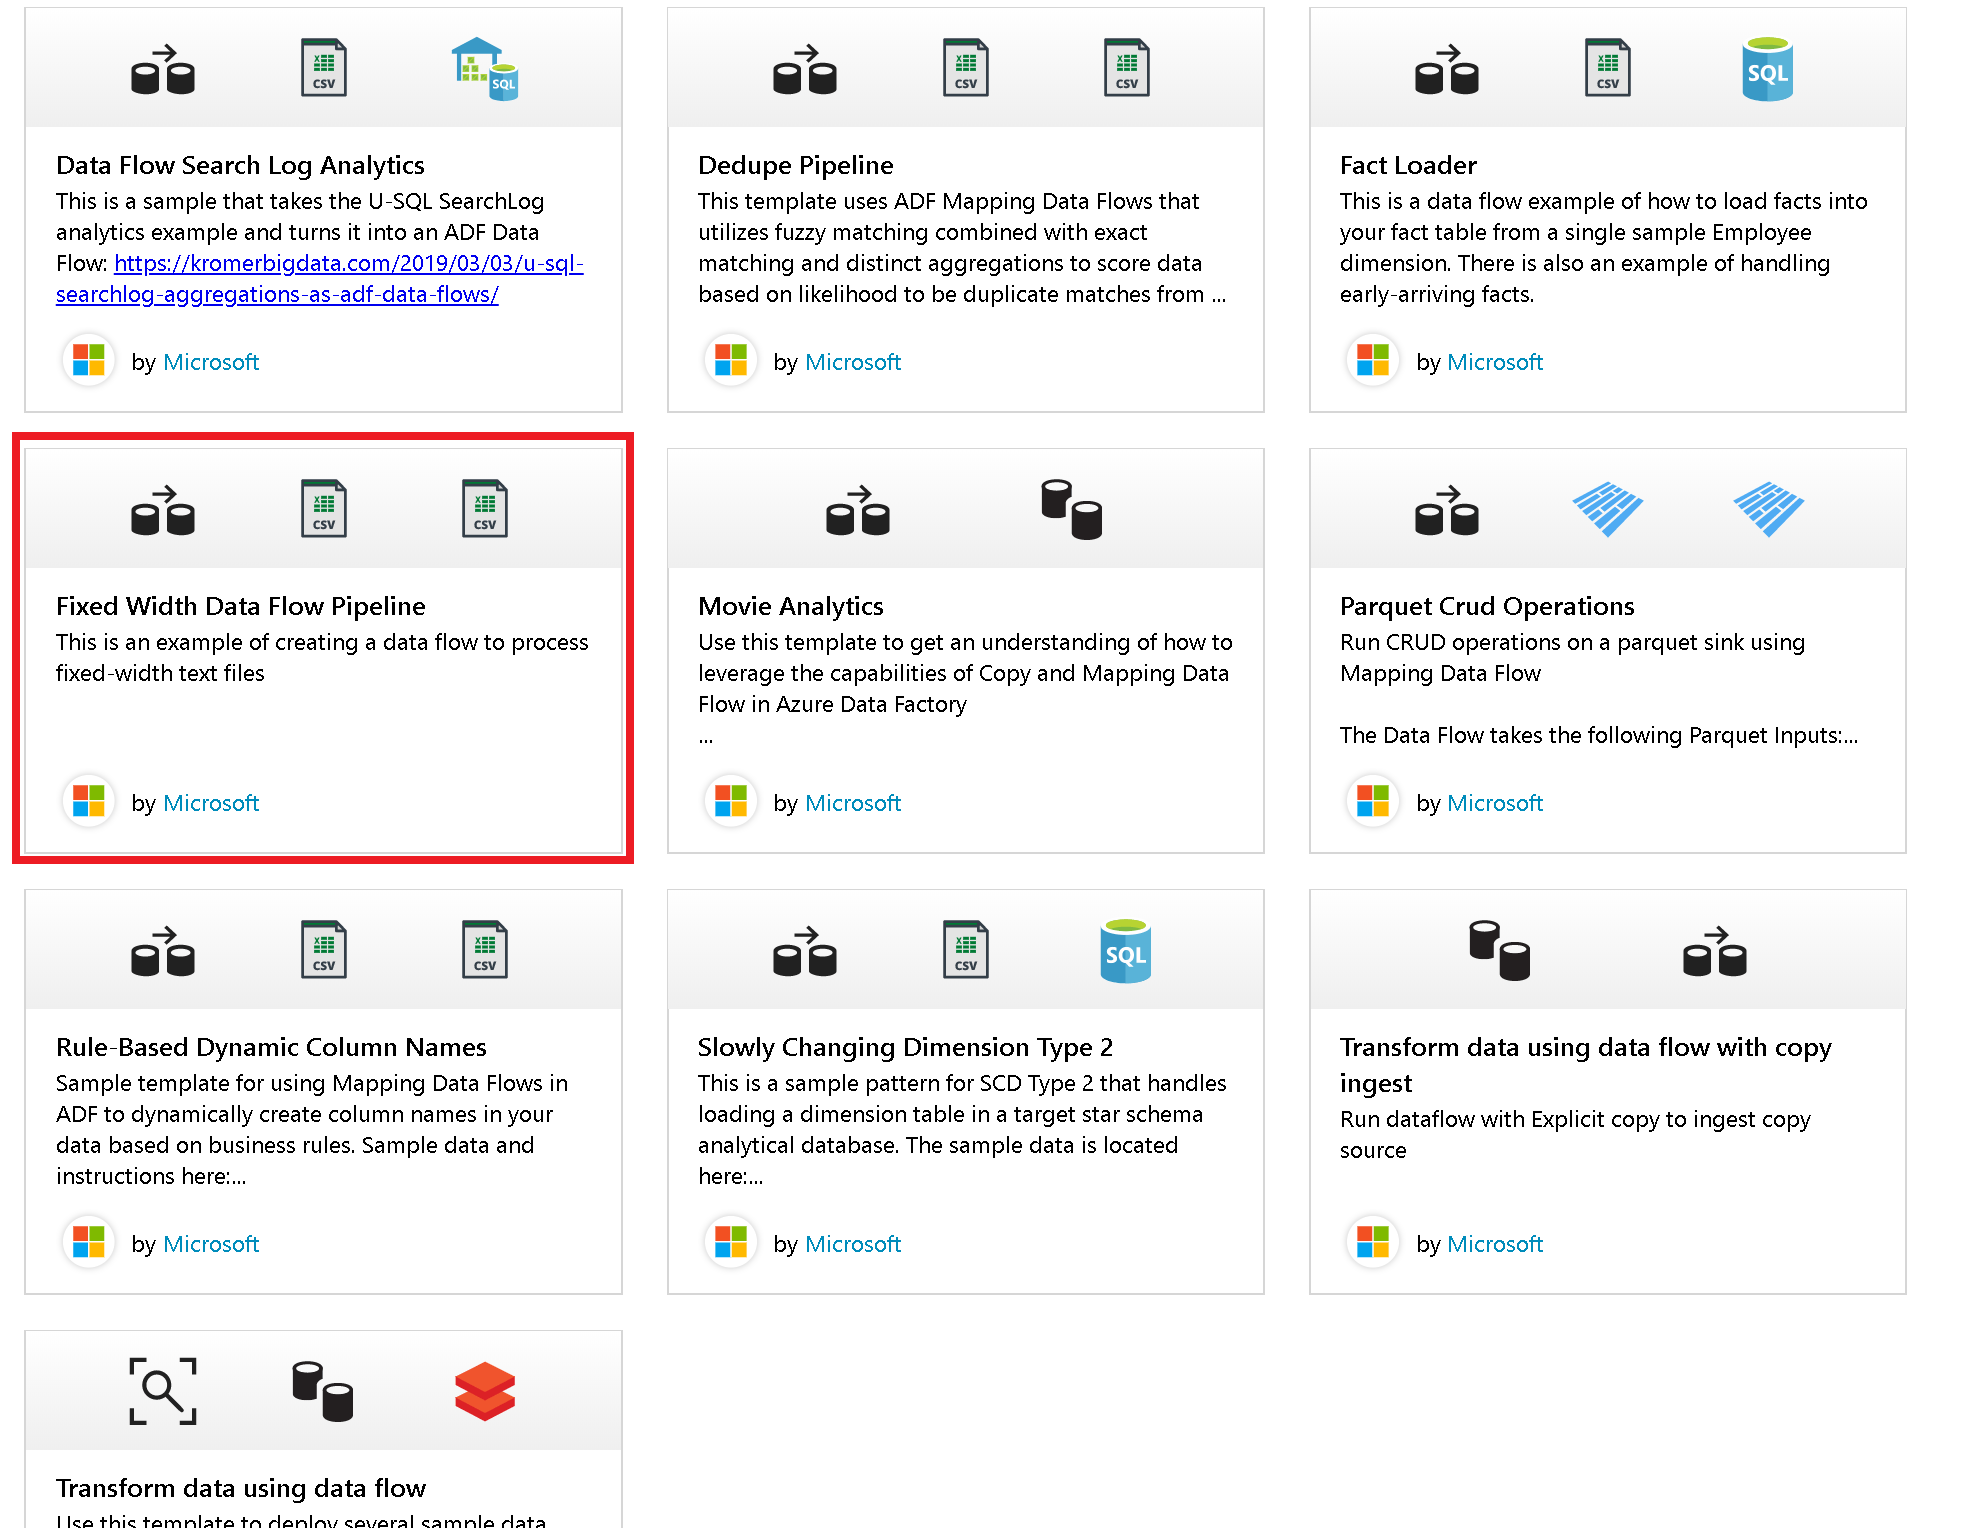Select the Data Flow Search Log Analytics title
This screenshot has height=1528, width=1974.
click(x=240, y=165)
